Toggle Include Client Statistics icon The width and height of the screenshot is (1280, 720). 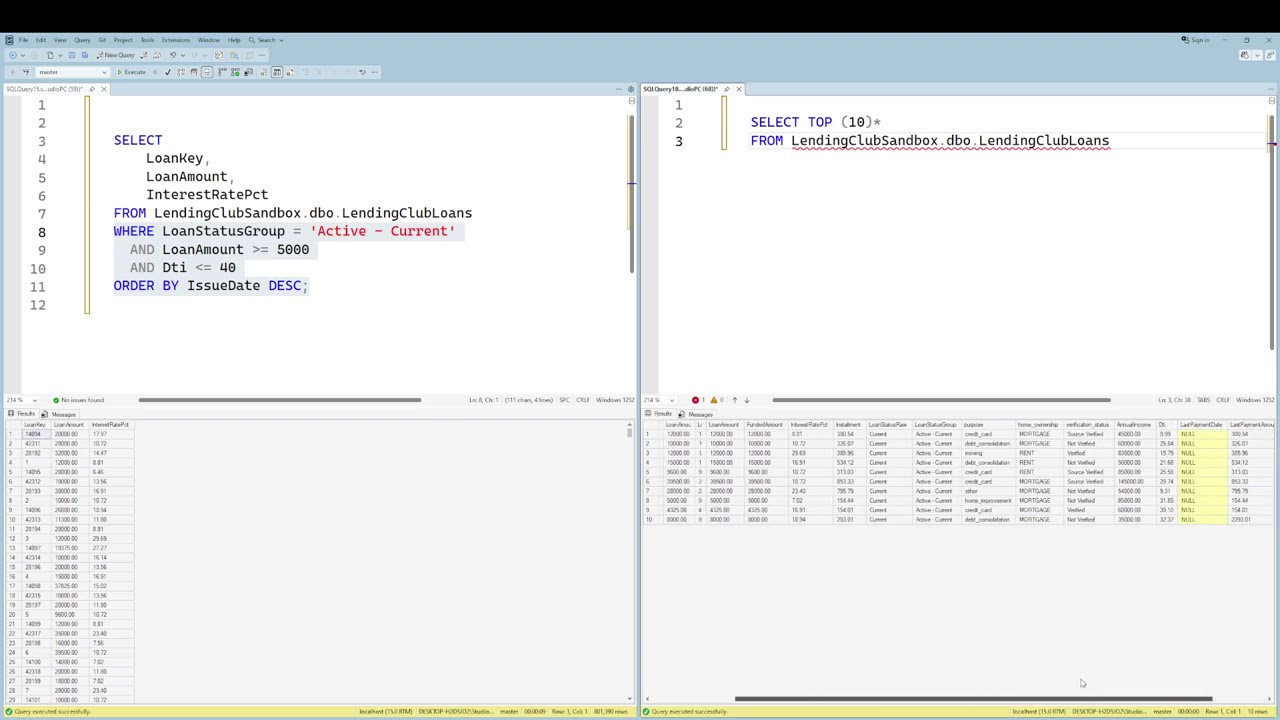(x=248, y=72)
